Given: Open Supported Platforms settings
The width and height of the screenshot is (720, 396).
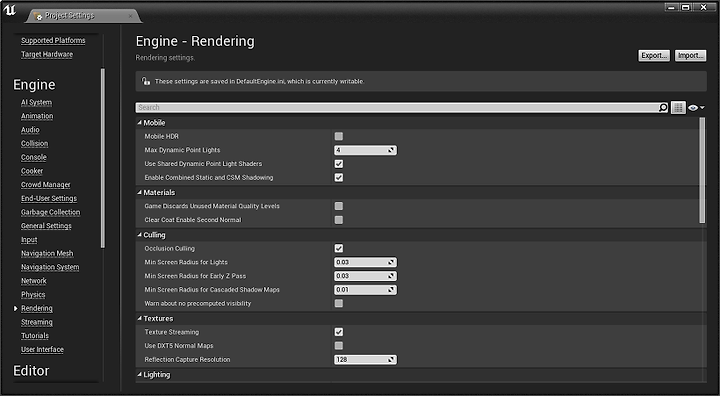Looking at the screenshot, I should [53, 40].
